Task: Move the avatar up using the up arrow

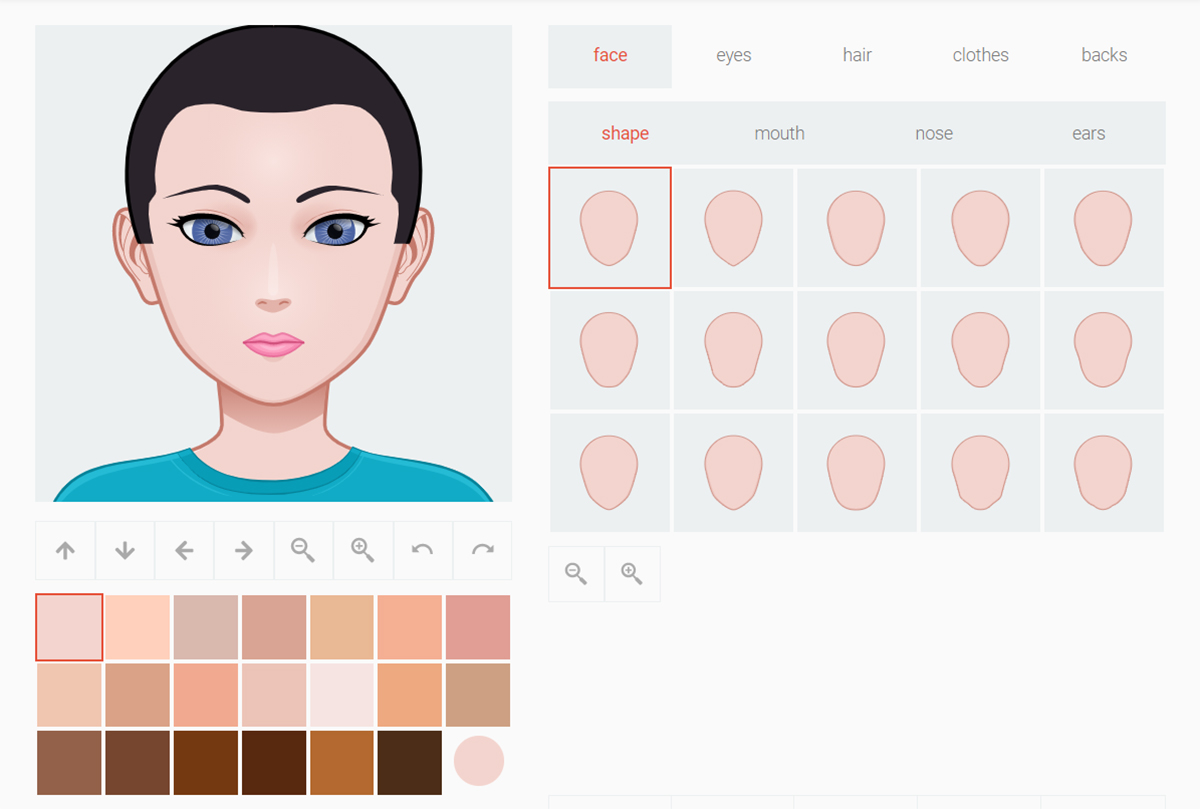Action: 65,550
